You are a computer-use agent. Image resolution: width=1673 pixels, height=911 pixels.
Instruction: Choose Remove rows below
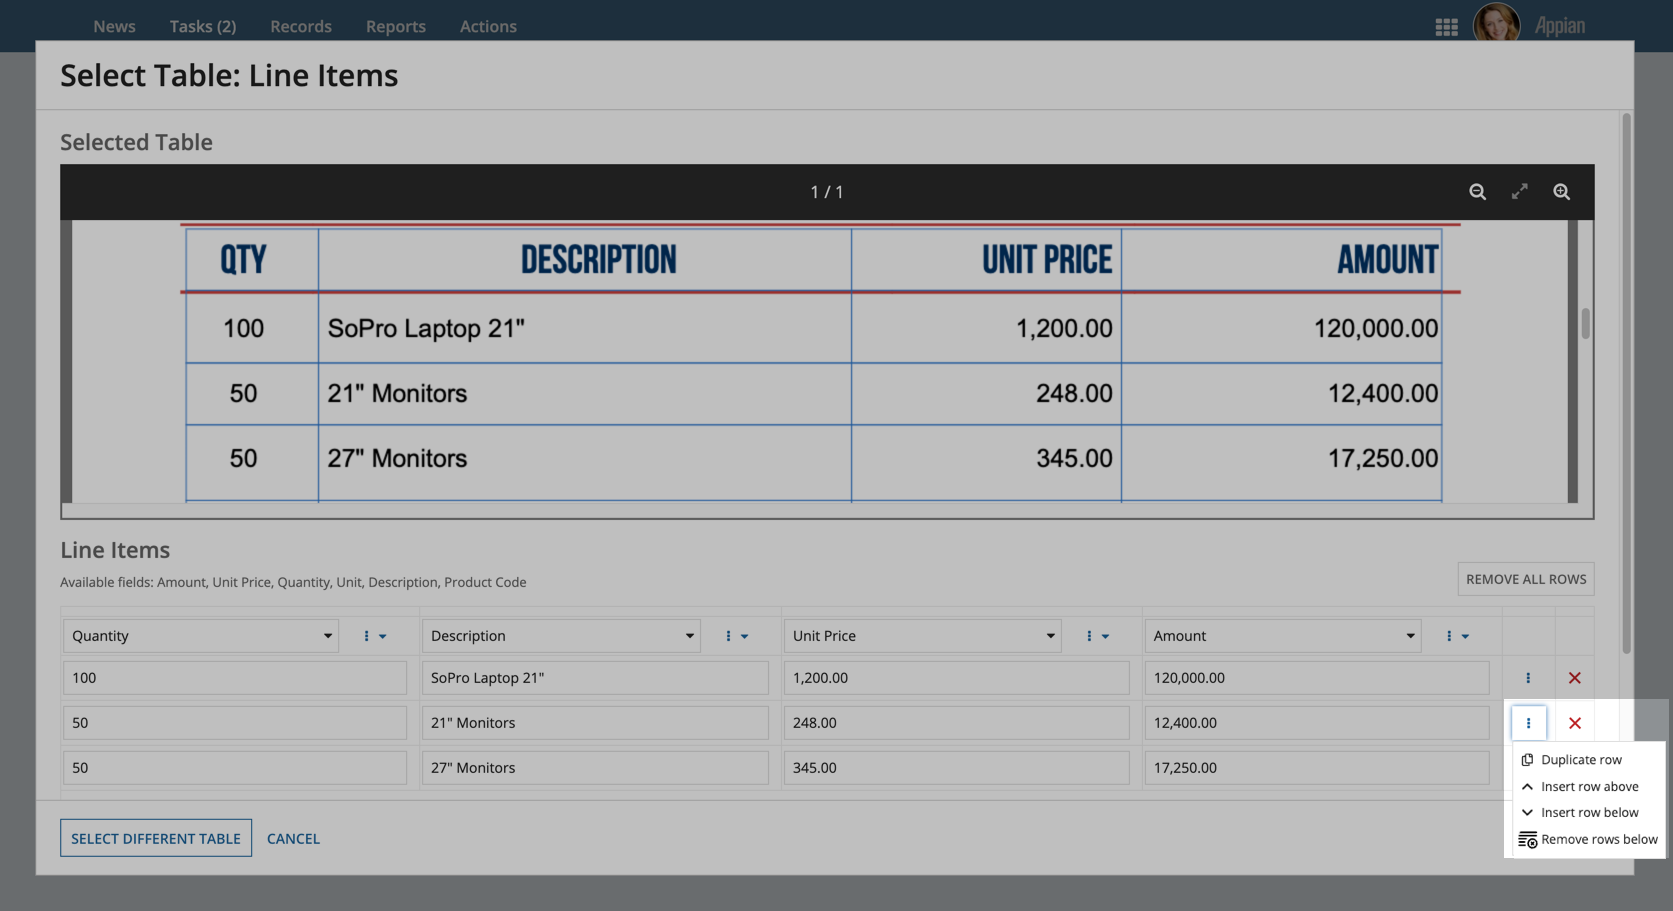pos(1588,840)
